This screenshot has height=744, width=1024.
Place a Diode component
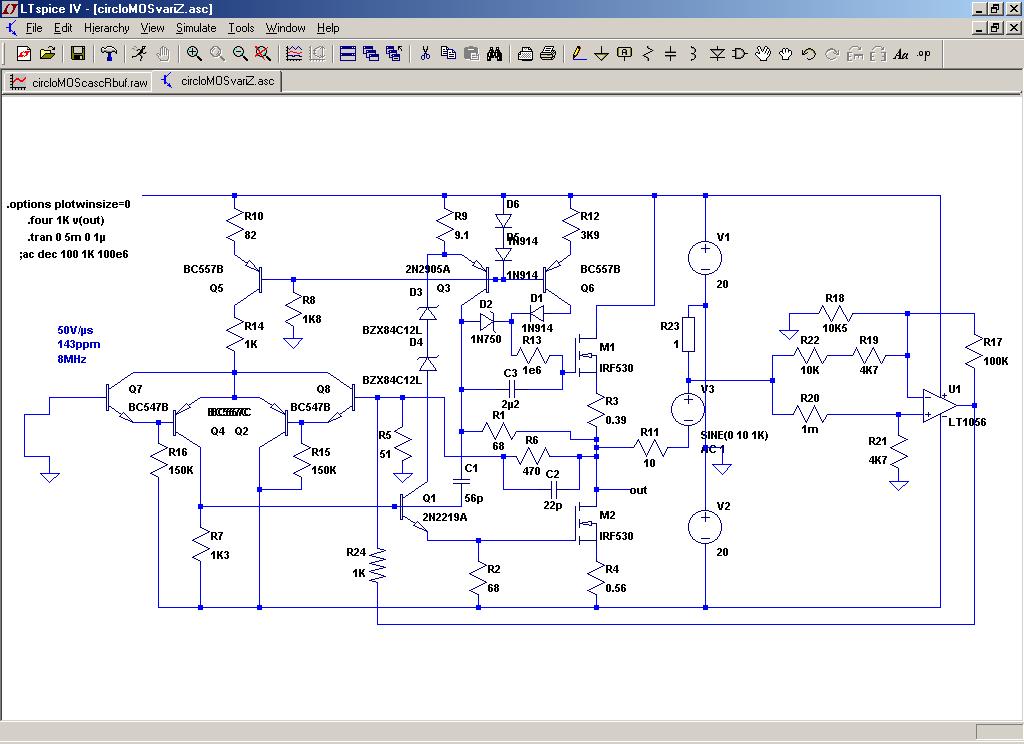(x=717, y=54)
